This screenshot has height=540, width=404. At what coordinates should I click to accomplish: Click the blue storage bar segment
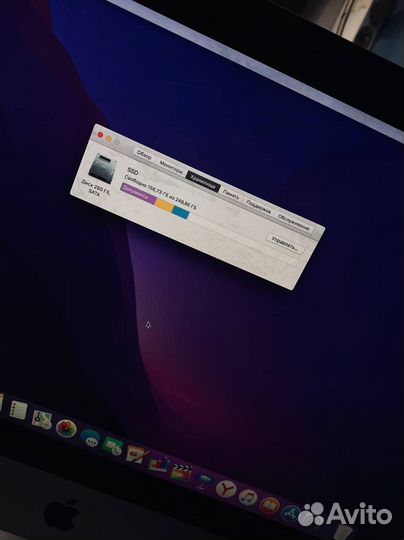[x=181, y=212]
